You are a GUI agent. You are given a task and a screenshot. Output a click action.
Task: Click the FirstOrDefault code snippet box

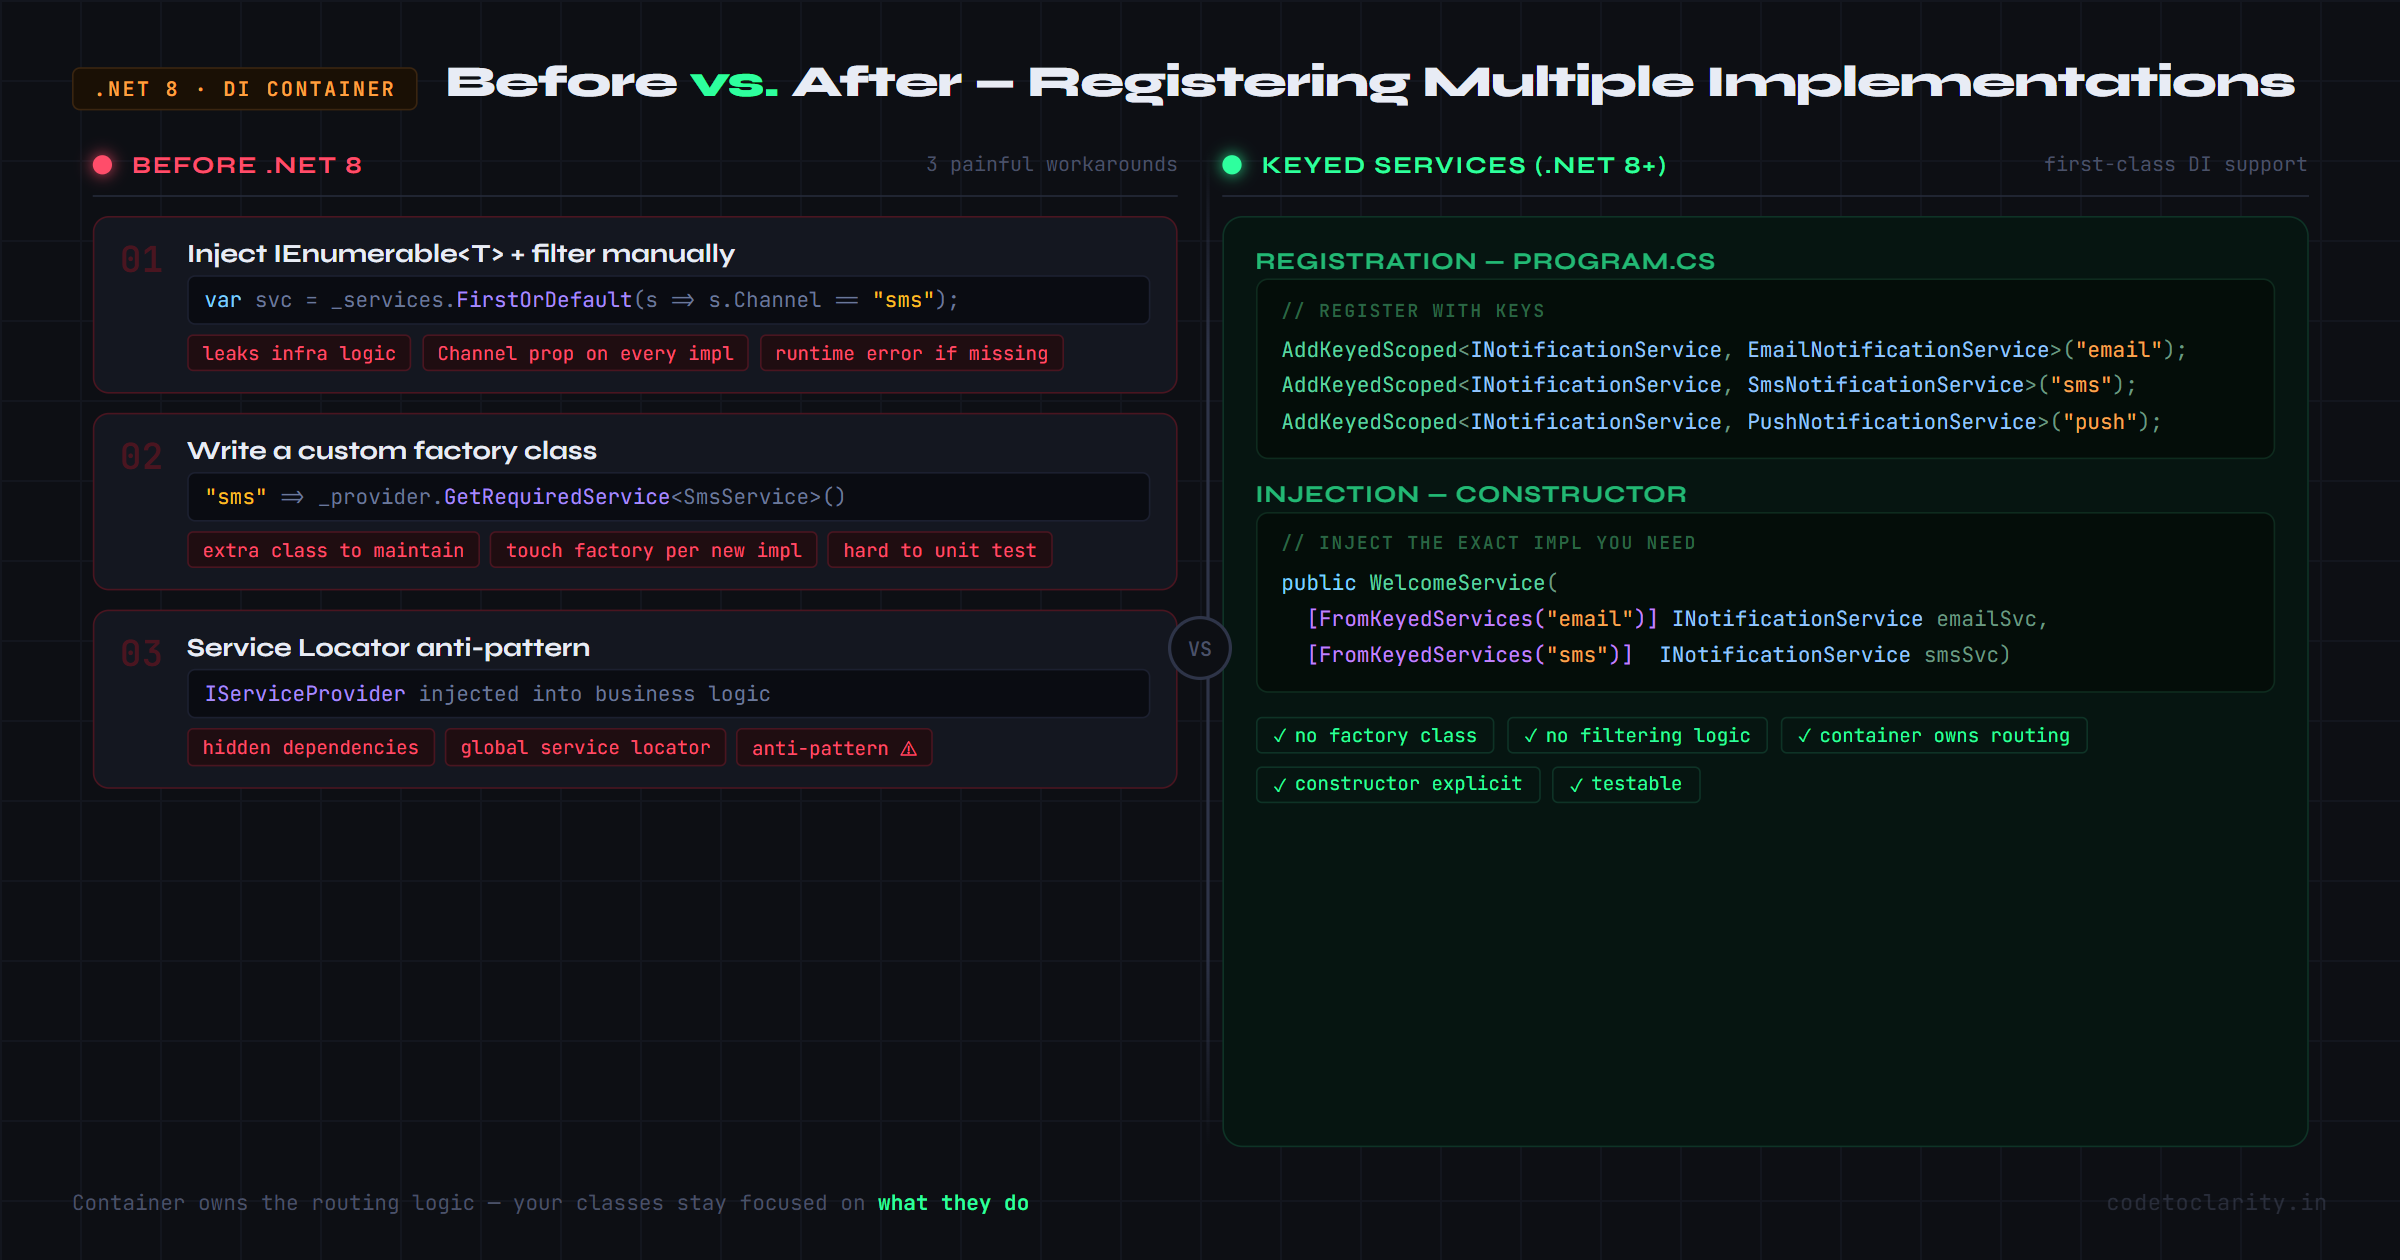(x=668, y=300)
